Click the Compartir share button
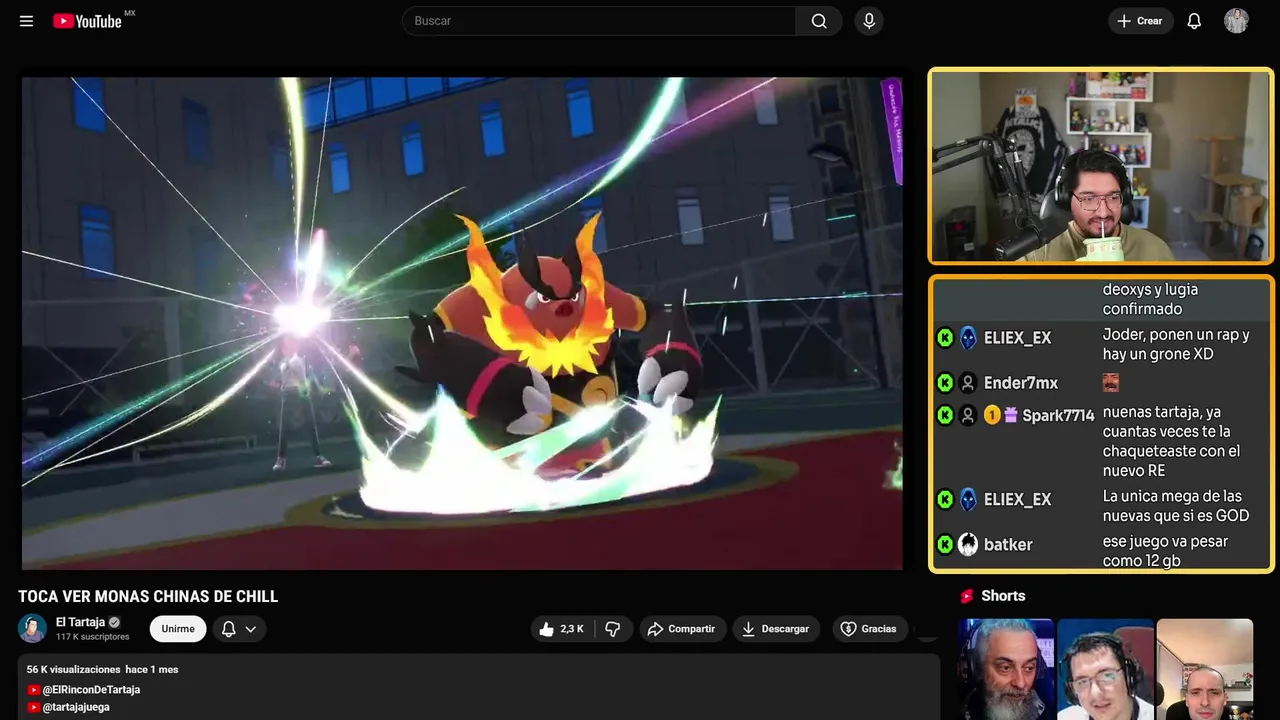The height and width of the screenshot is (720, 1280). click(681, 629)
